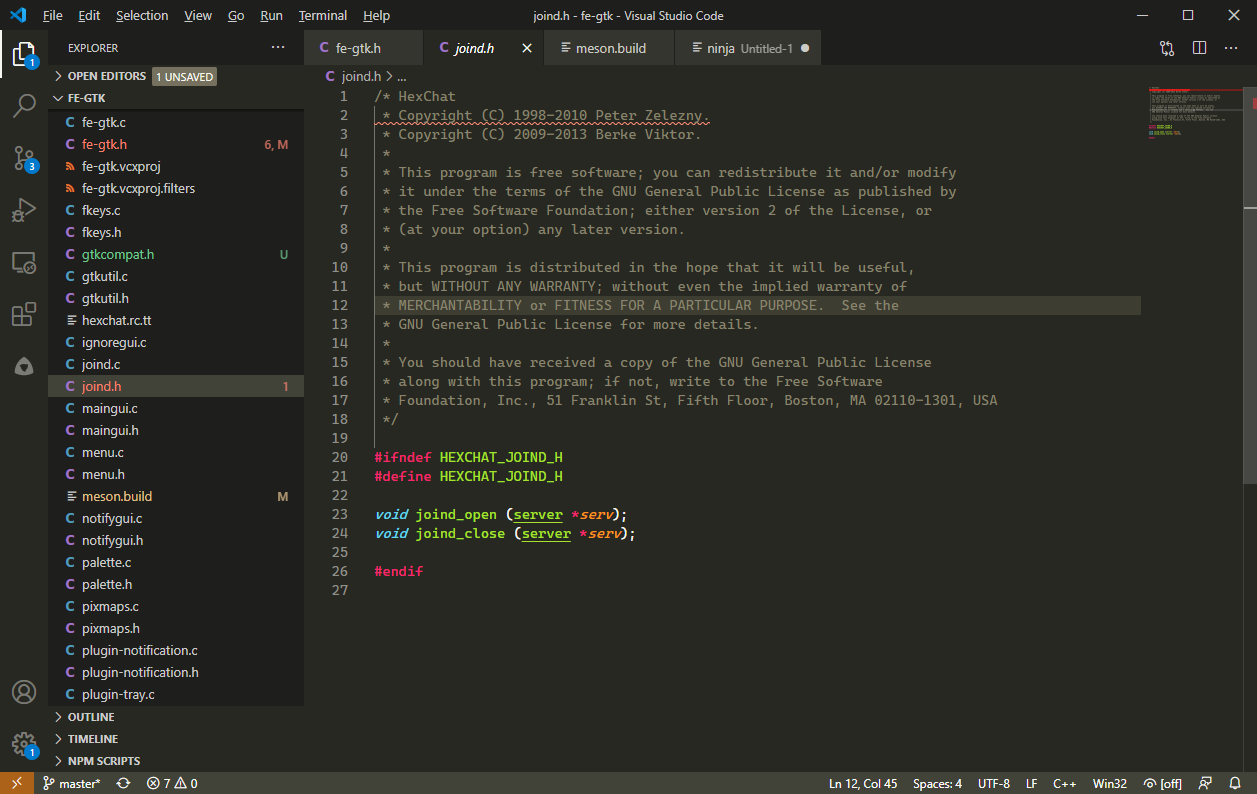The width and height of the screenshot is (1257, 794).
Task: Click the synchronize changes icon
Action: (x=123, y=783)
